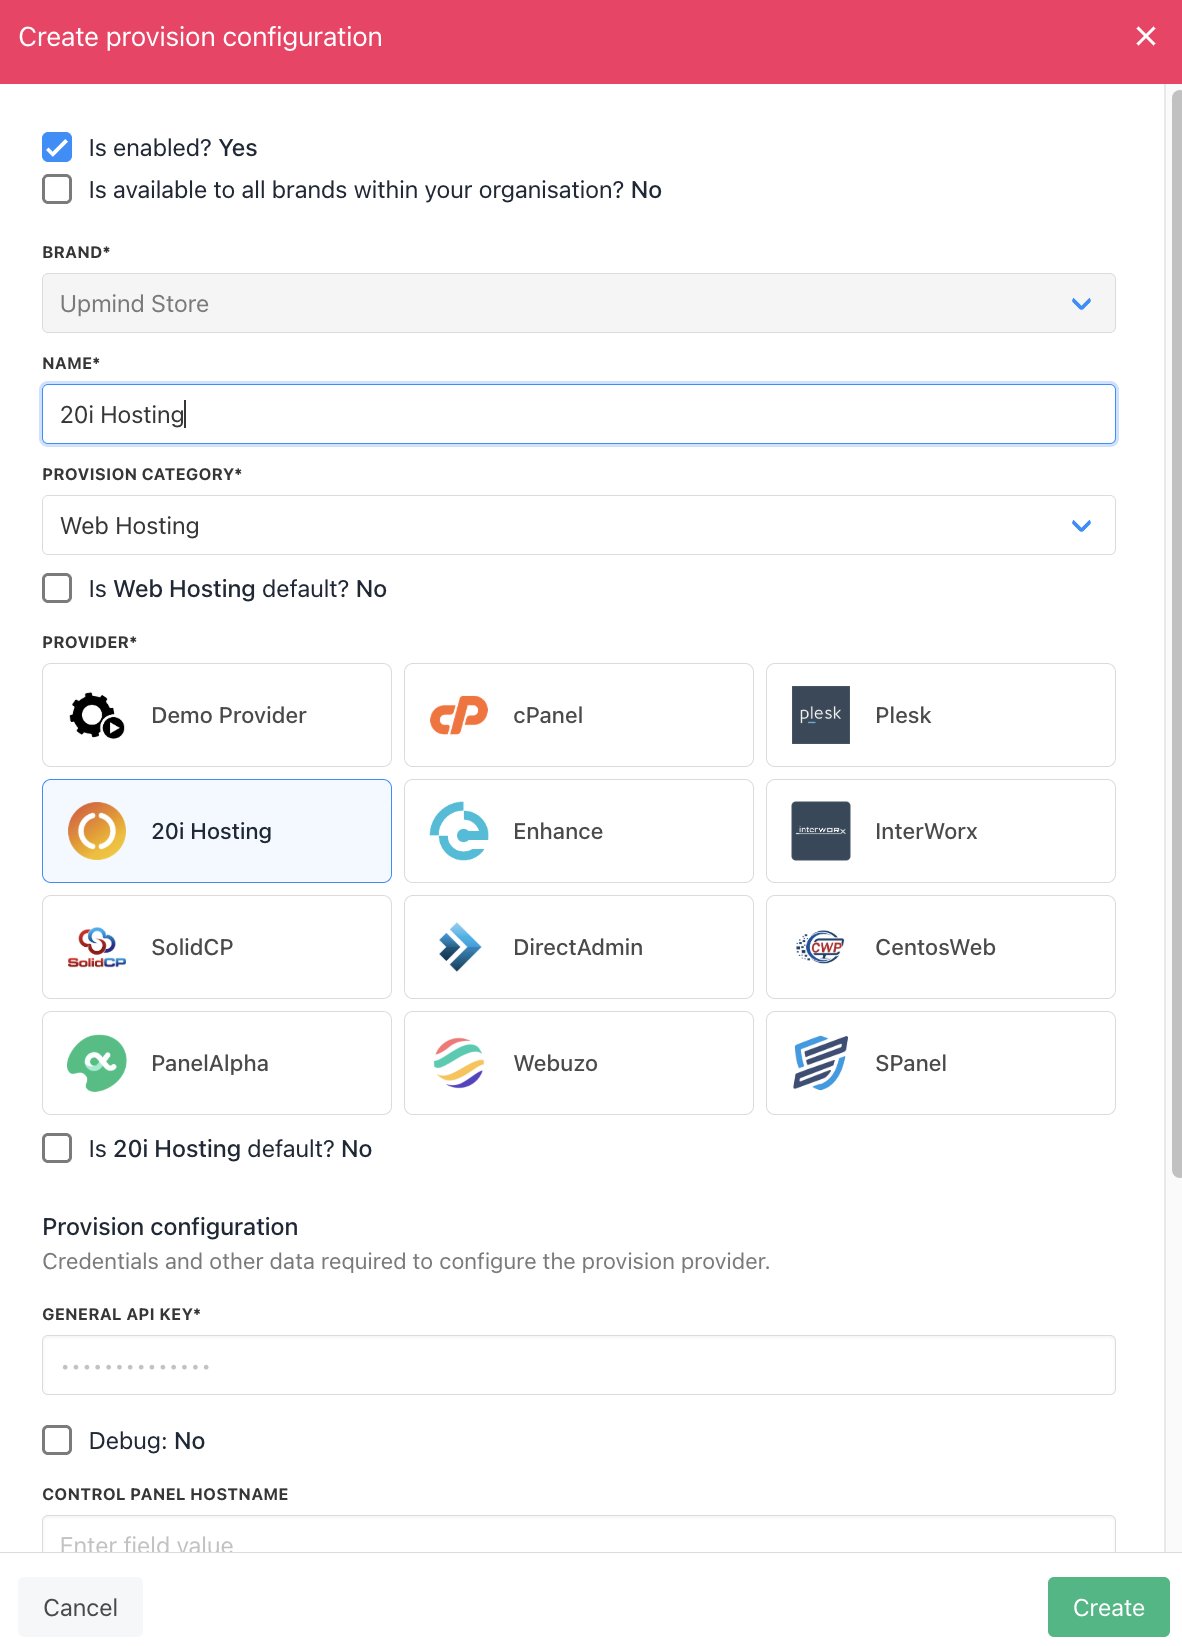Select the SPanel shield icon
The image size is (1182, 1646).
821,1063
